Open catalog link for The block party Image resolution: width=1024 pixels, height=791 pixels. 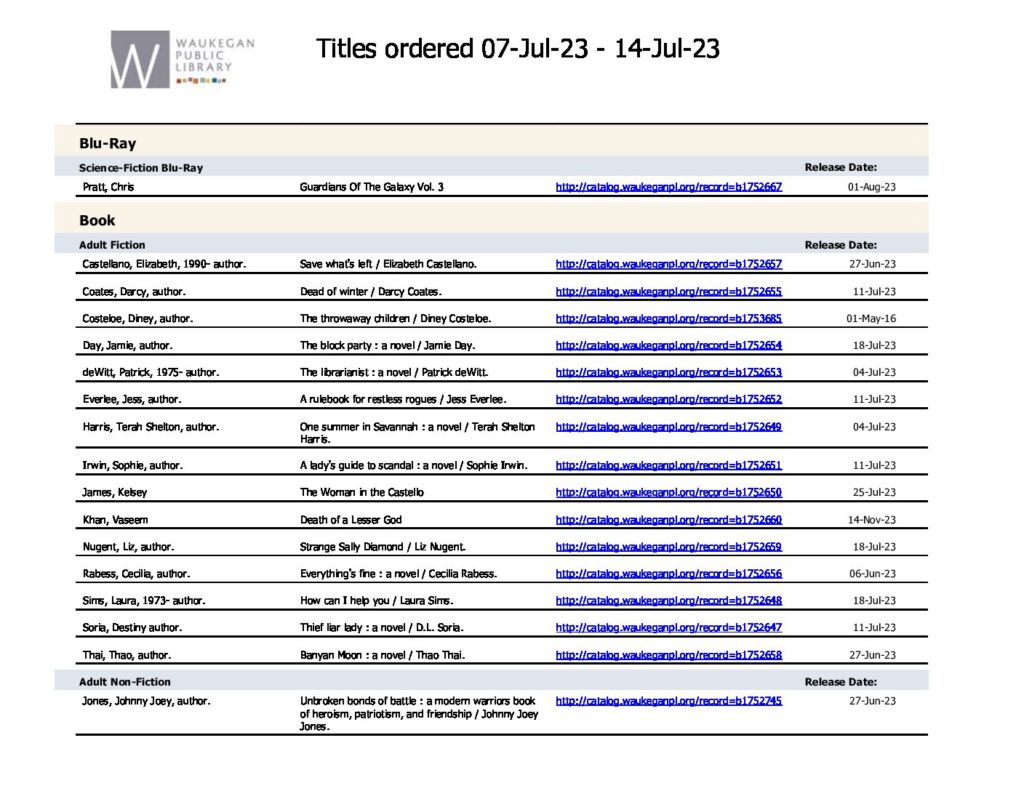[669, 345]
